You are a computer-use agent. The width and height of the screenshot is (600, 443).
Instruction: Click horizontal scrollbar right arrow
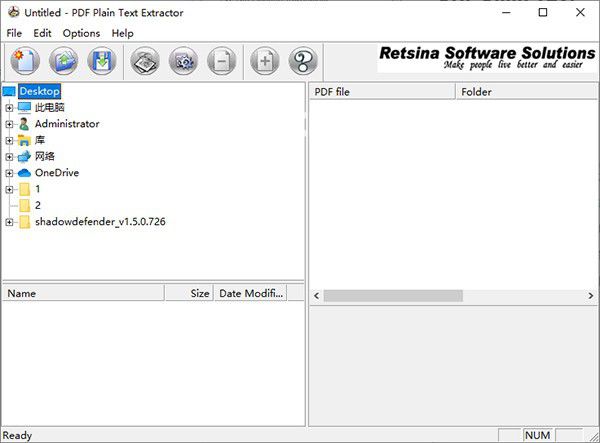coord(591,296)
